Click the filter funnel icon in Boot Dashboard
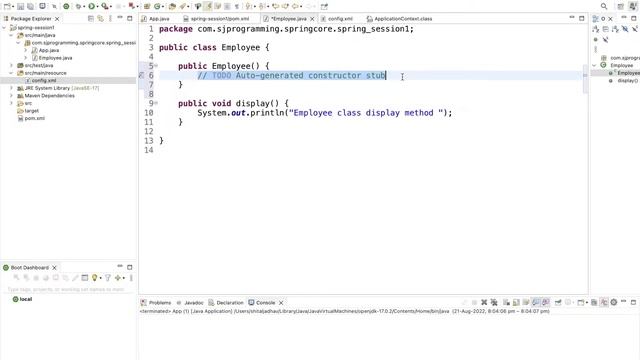The height and width of the screenshot is (360, 640). pyautogui.click(x=108, y=278)
